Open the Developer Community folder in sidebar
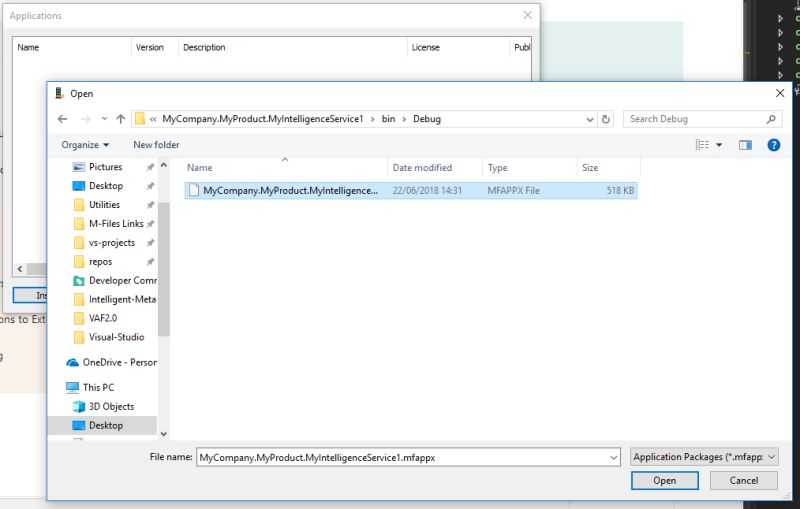This screenshot has height=509, width=800. [122, 281]
